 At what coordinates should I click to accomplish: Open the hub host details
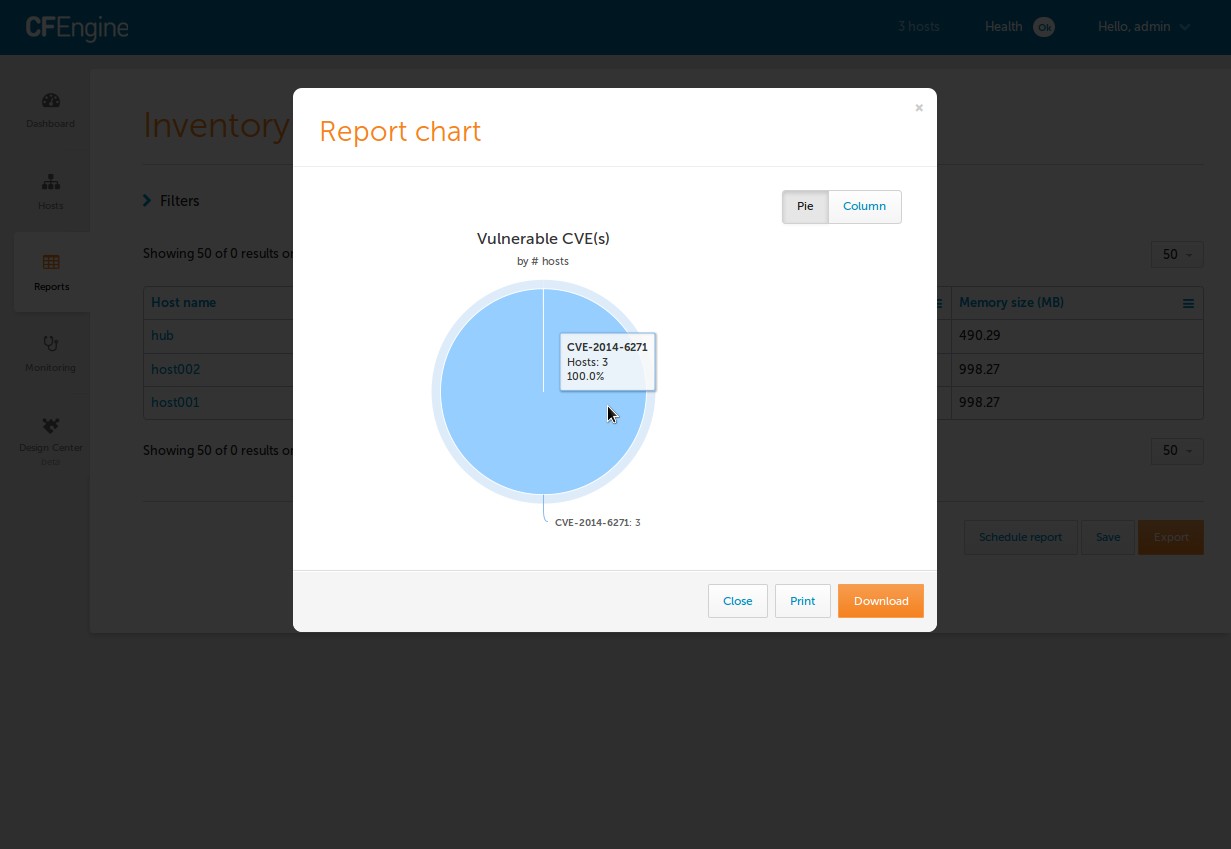[162, 335]
